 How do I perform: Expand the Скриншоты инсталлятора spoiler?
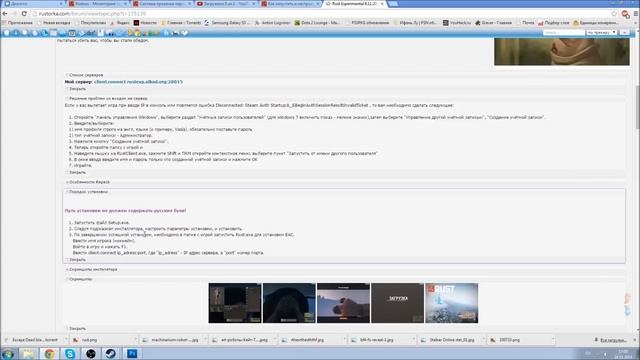click(x=92, y=269)
